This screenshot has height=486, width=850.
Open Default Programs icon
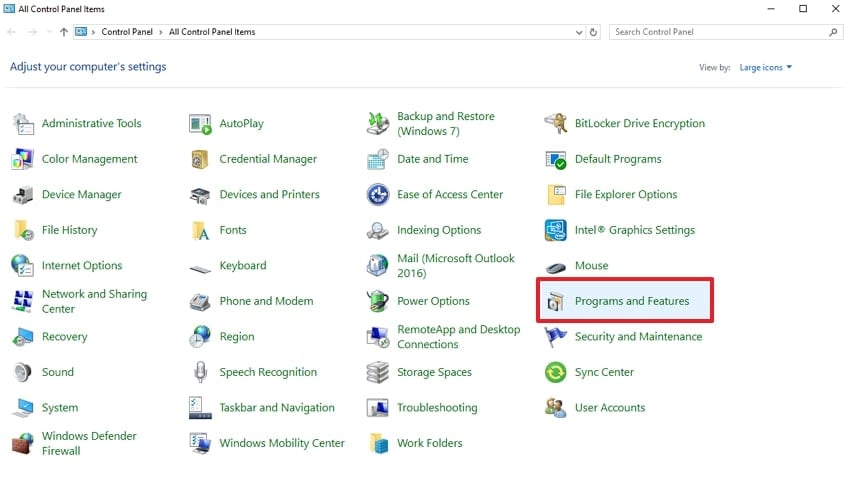(x=556, y=159)
